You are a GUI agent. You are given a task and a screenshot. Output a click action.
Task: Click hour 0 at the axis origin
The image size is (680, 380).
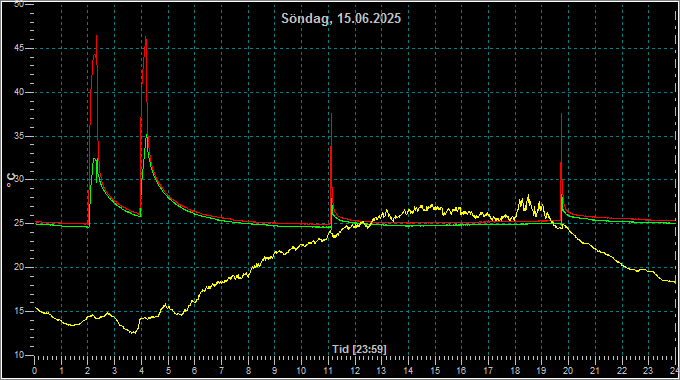[35, 371]
